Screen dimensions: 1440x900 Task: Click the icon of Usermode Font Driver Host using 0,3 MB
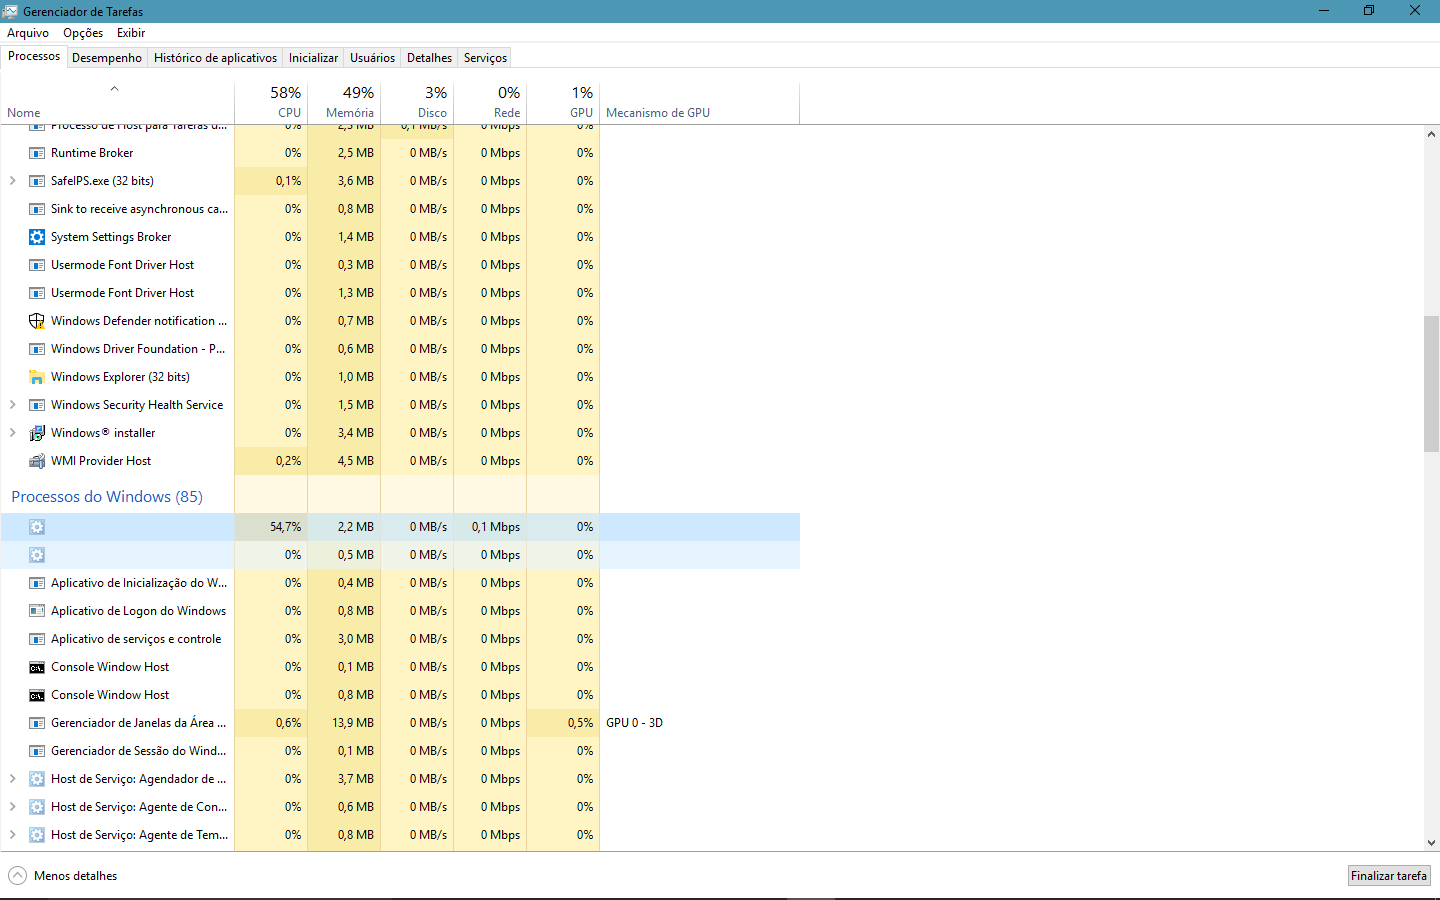click(x=37, y=265)
